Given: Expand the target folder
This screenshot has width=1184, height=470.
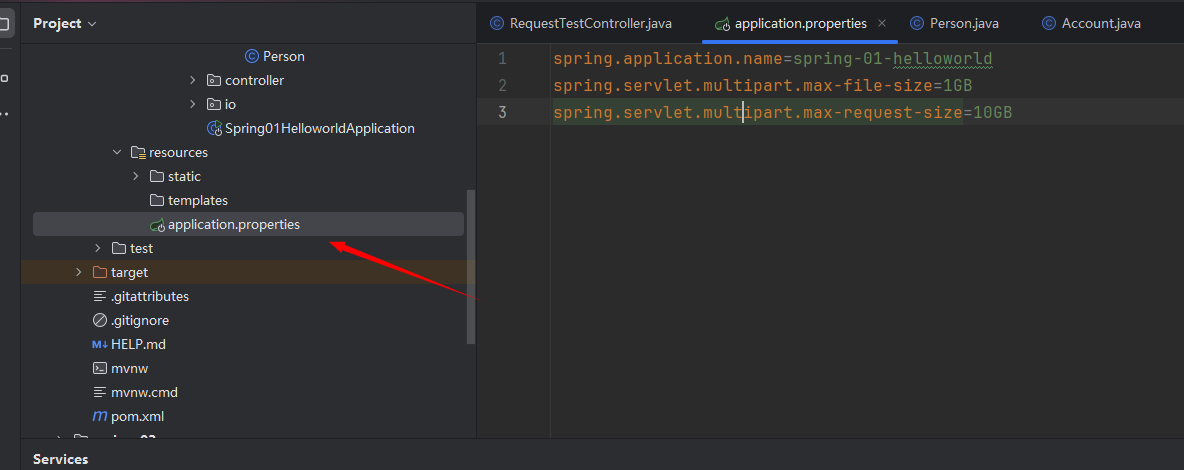Looking at the screenshot, I should pyautogui.click(x=79, y=272).
